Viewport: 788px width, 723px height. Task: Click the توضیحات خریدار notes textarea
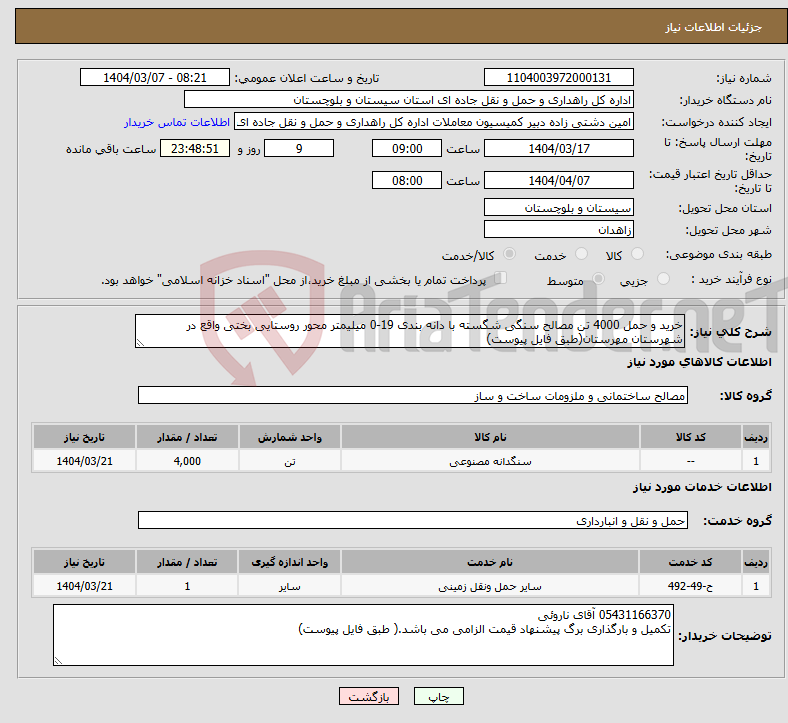tap(363, 635)
